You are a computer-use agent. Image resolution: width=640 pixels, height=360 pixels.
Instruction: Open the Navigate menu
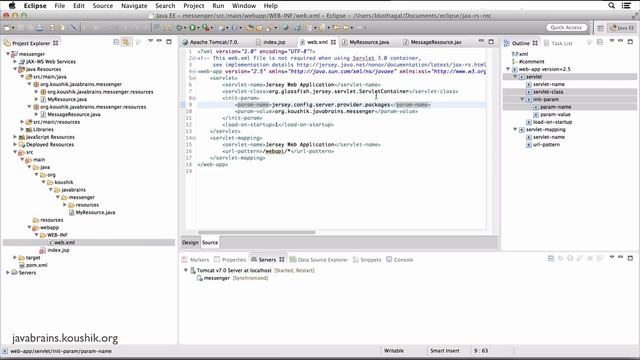point(134,5)
